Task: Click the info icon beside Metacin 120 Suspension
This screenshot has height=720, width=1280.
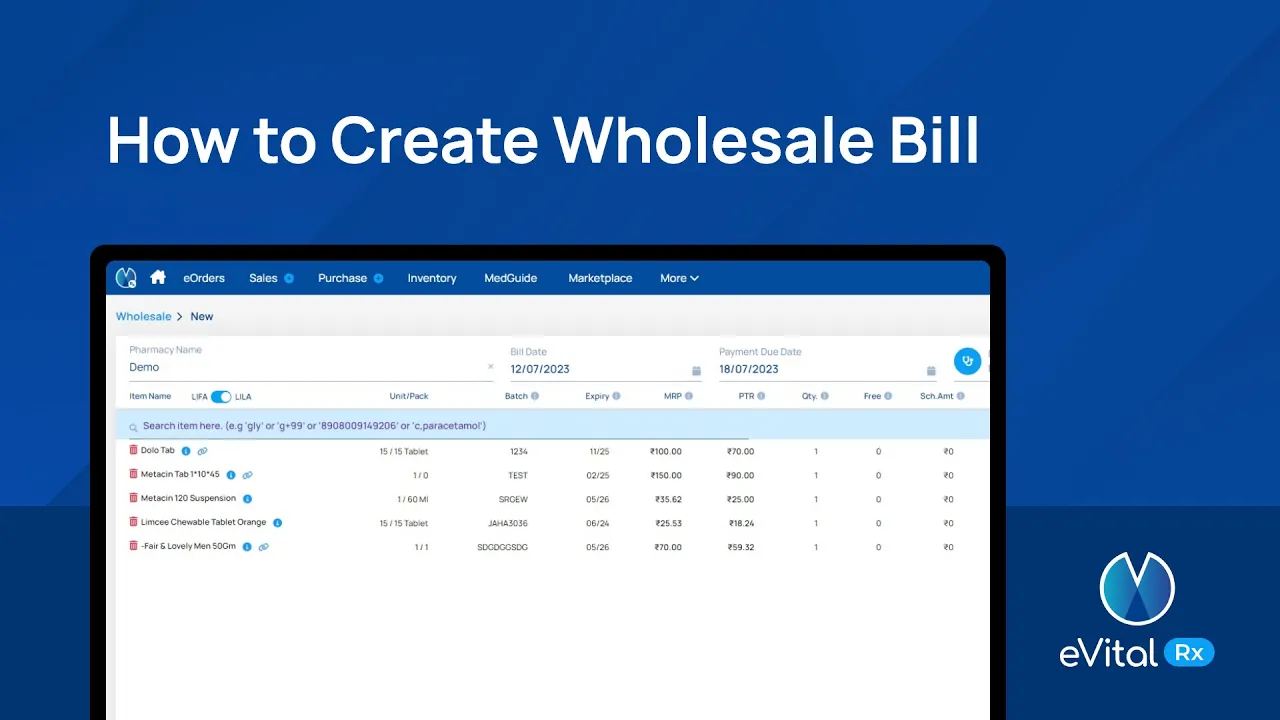Action: pos(247,499)
